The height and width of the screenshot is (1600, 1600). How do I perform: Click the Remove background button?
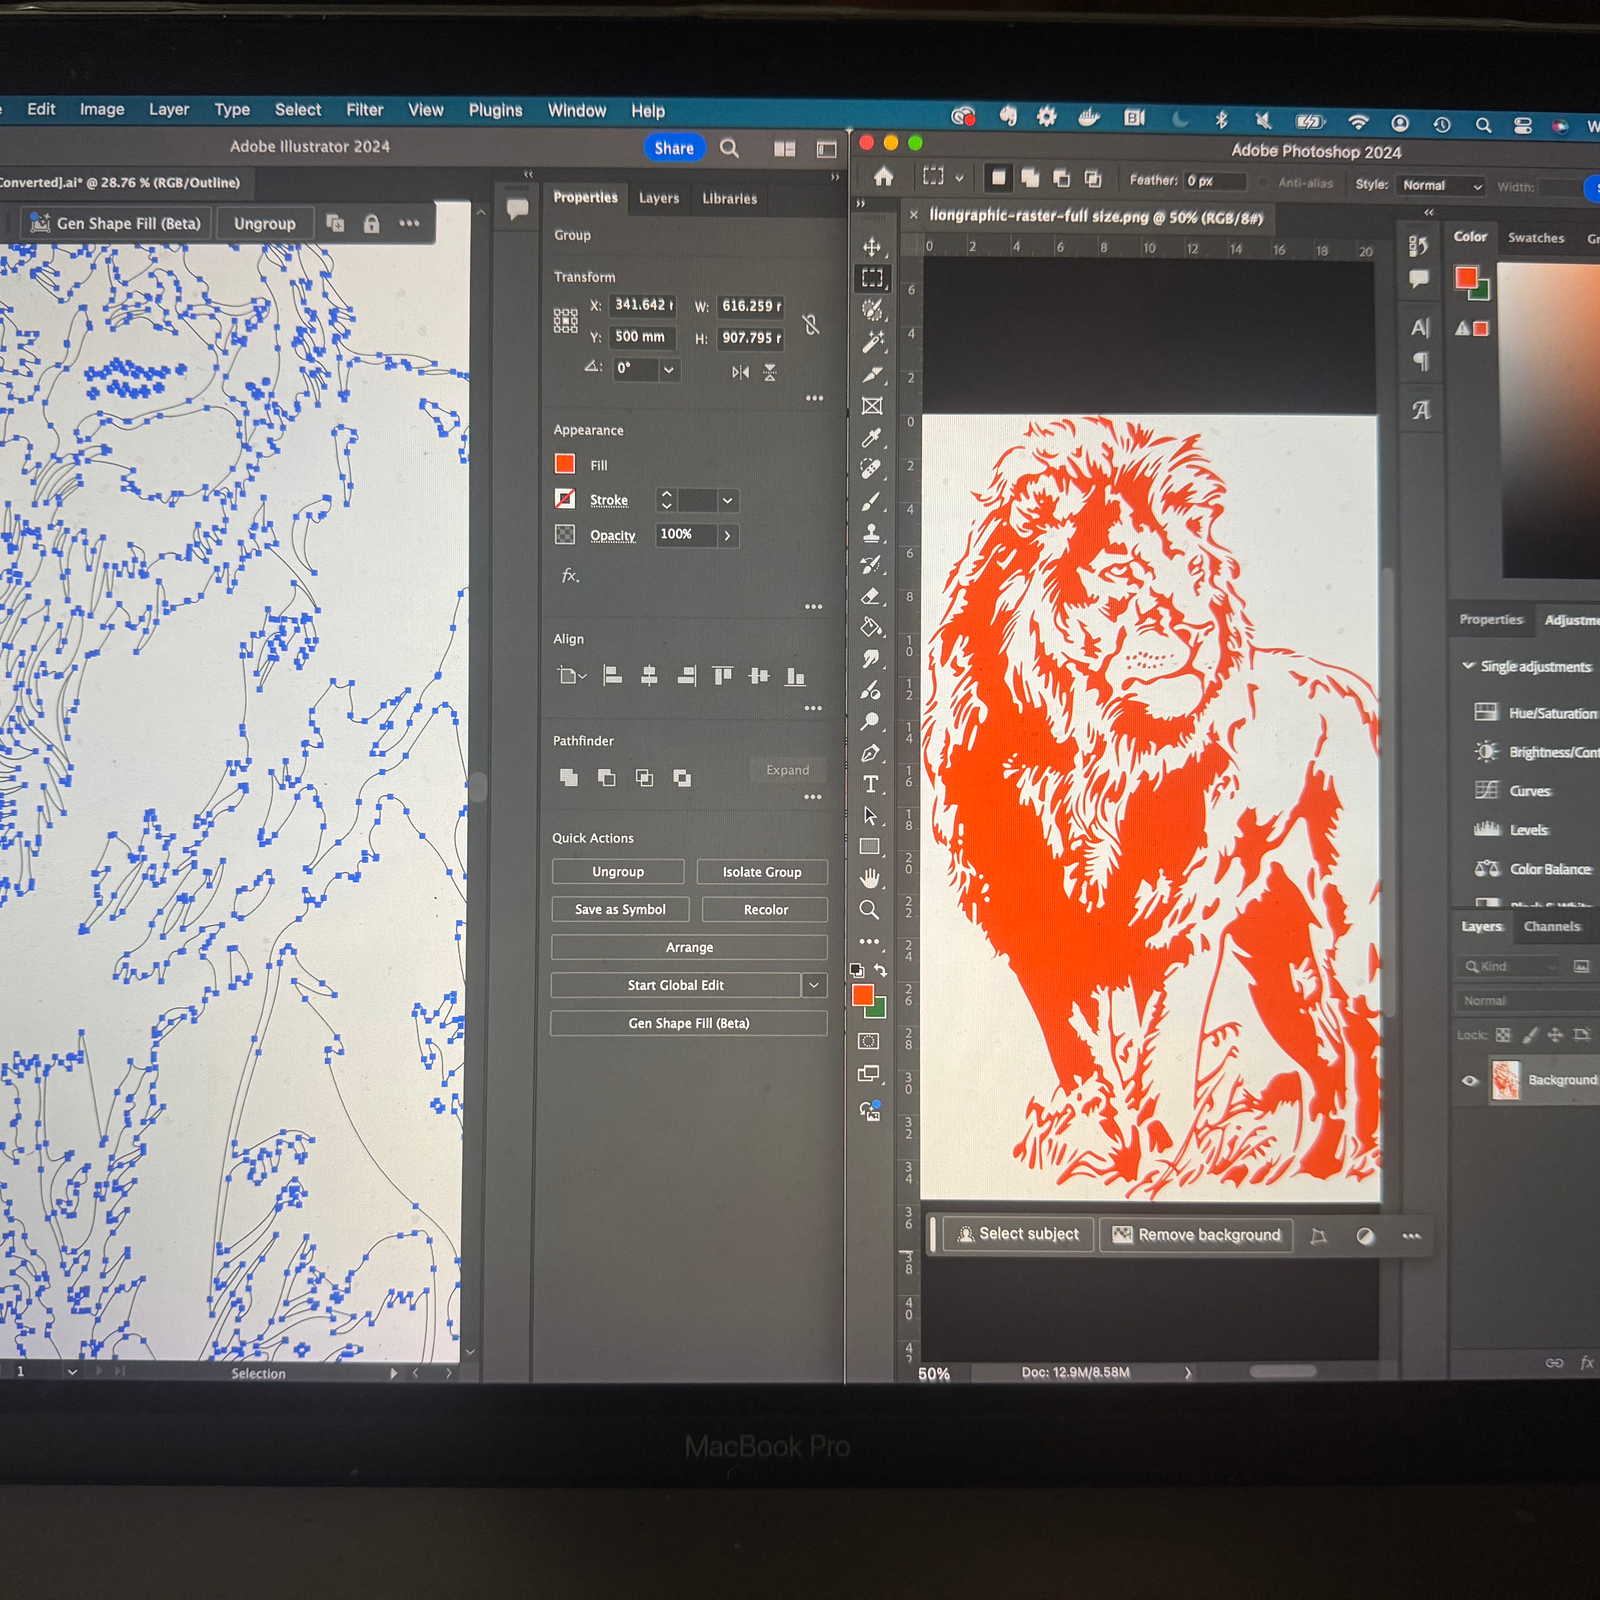click(x=1197, y=1235)
